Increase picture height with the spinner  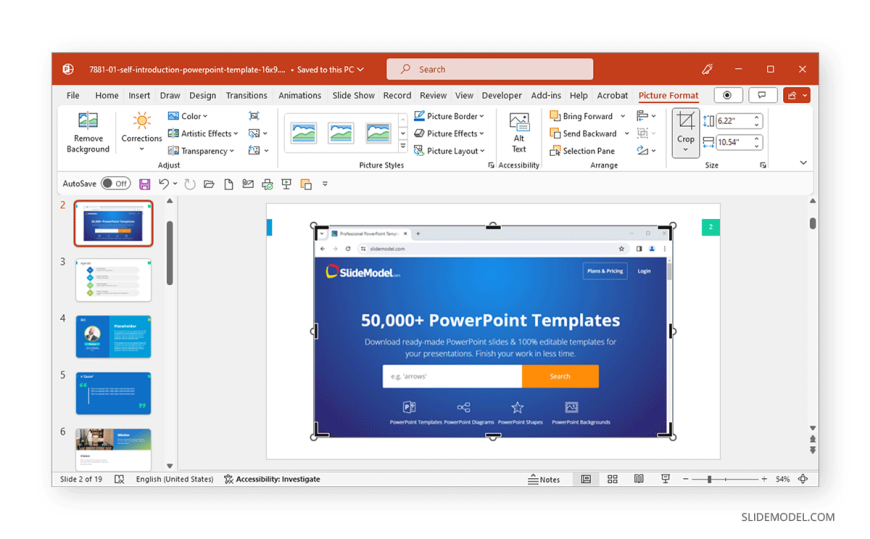point(757,118)
